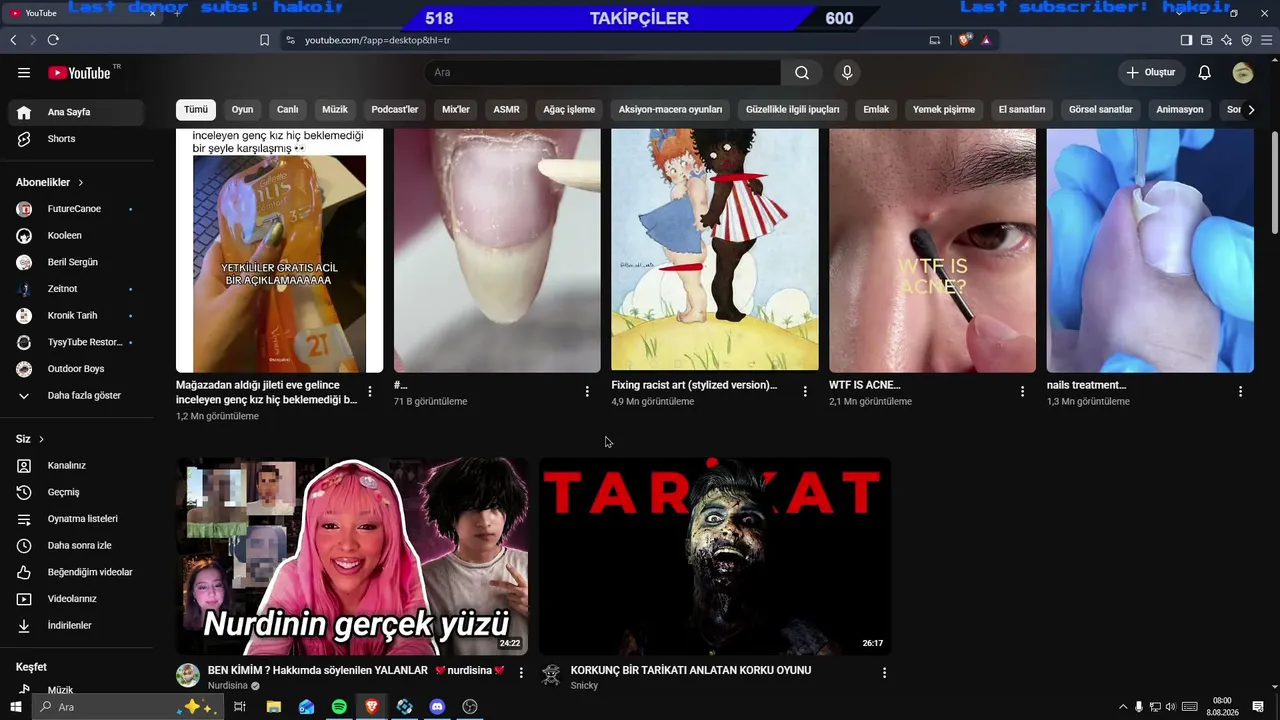Reload the page in the browser
The image size is (1280, 720).
(53, 40)
